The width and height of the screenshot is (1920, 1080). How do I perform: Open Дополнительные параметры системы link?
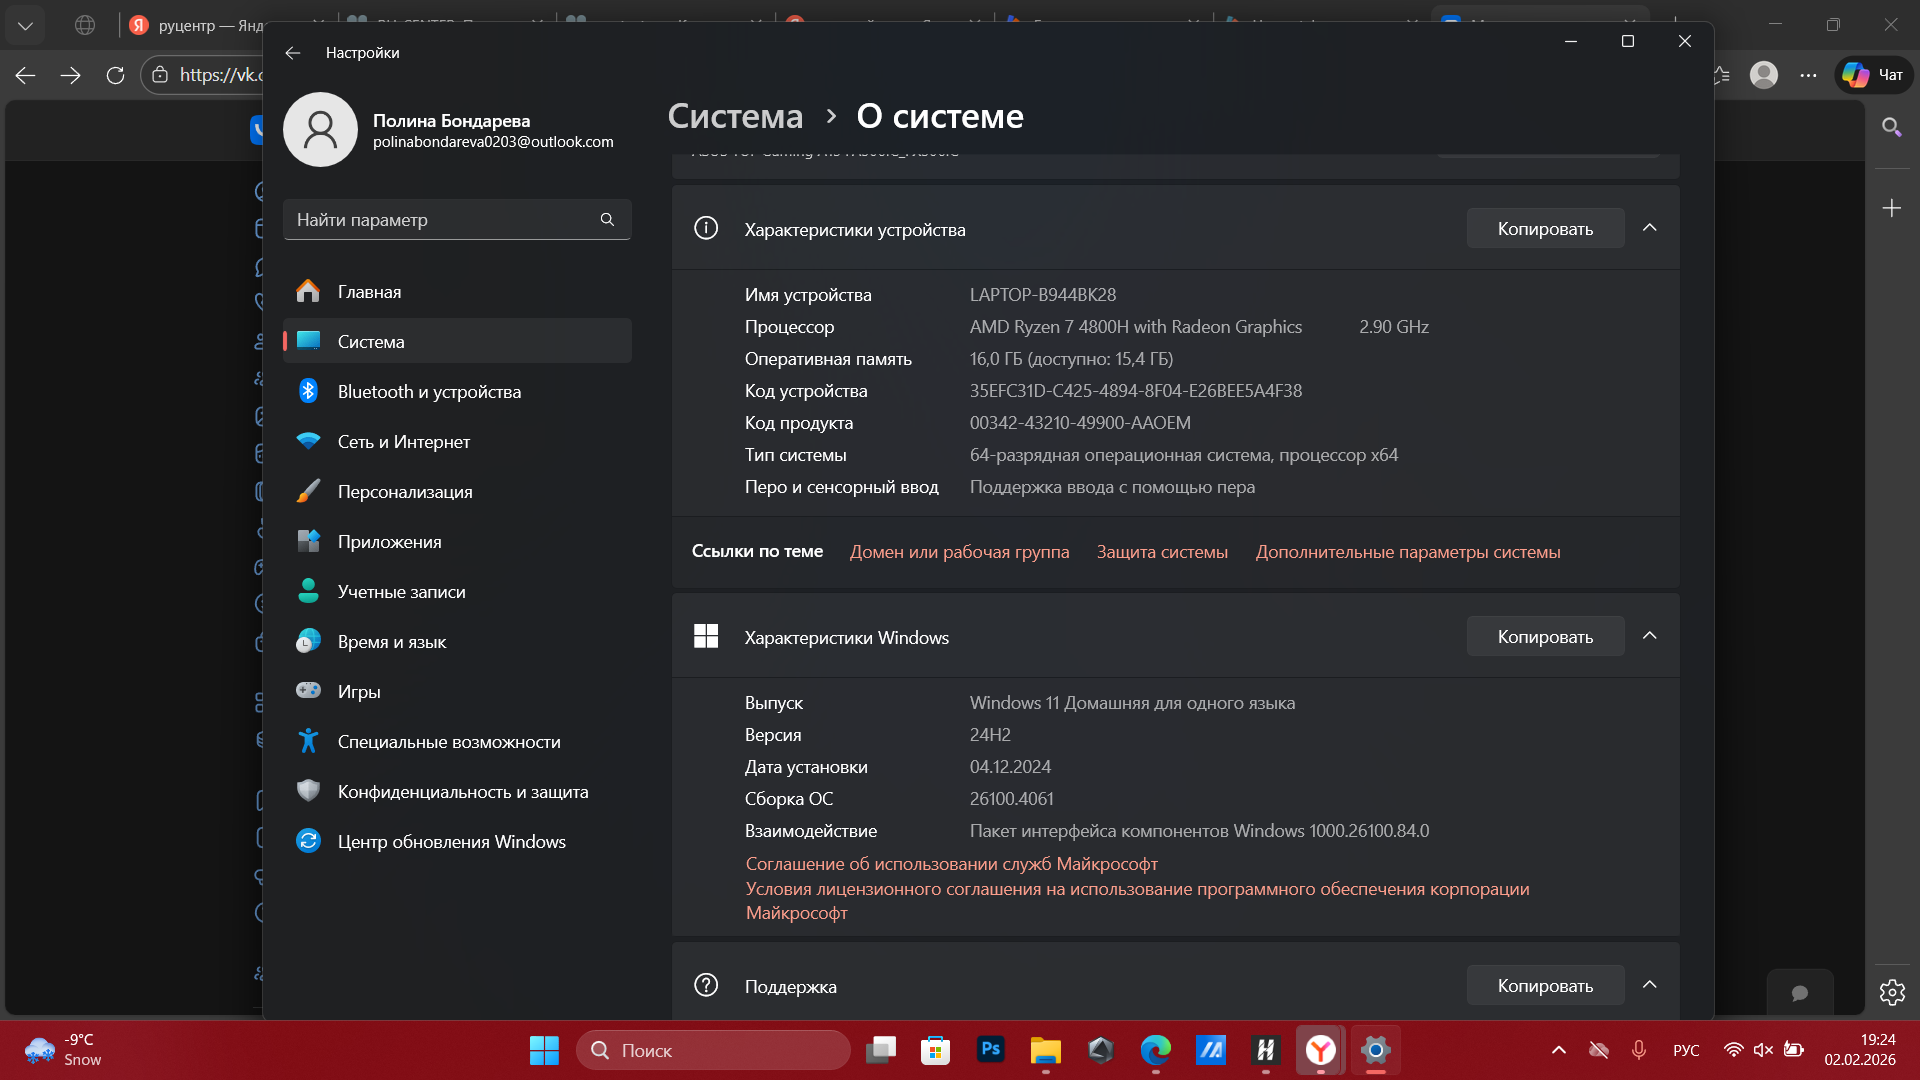tap(1407, 552)
